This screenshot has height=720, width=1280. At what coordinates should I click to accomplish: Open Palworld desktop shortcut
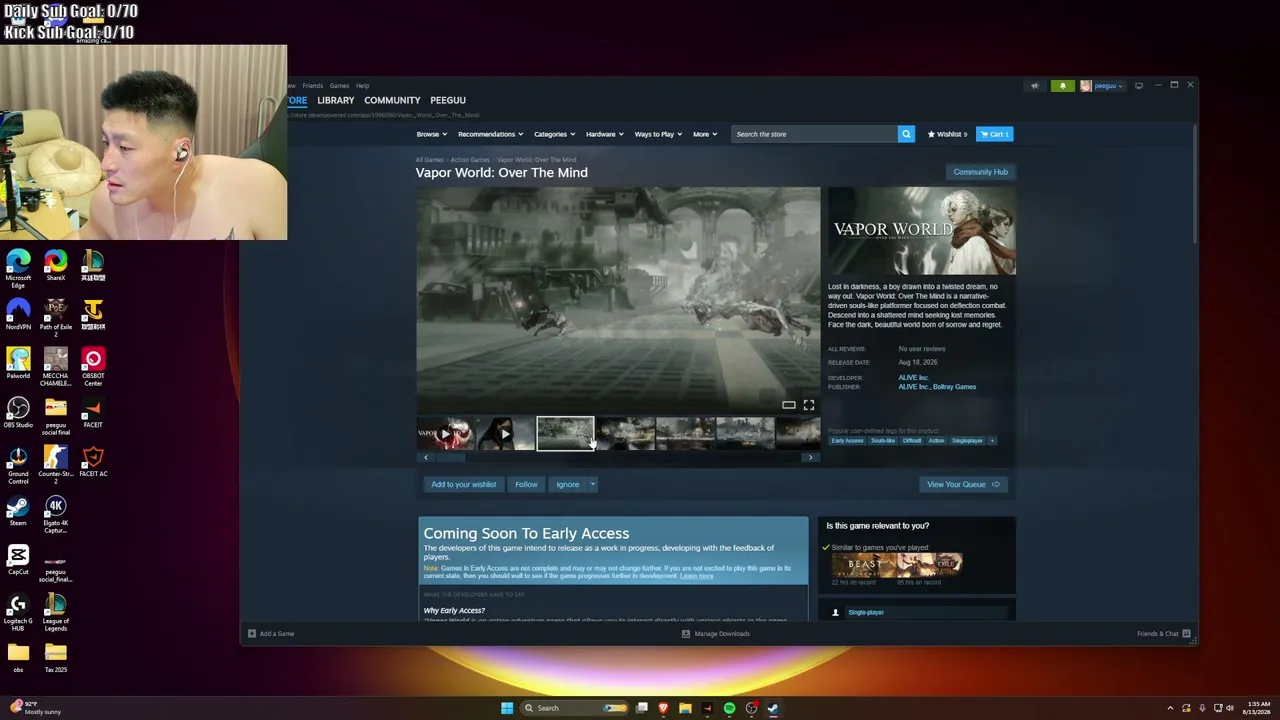pyautogui.click(x=18, y=364)
